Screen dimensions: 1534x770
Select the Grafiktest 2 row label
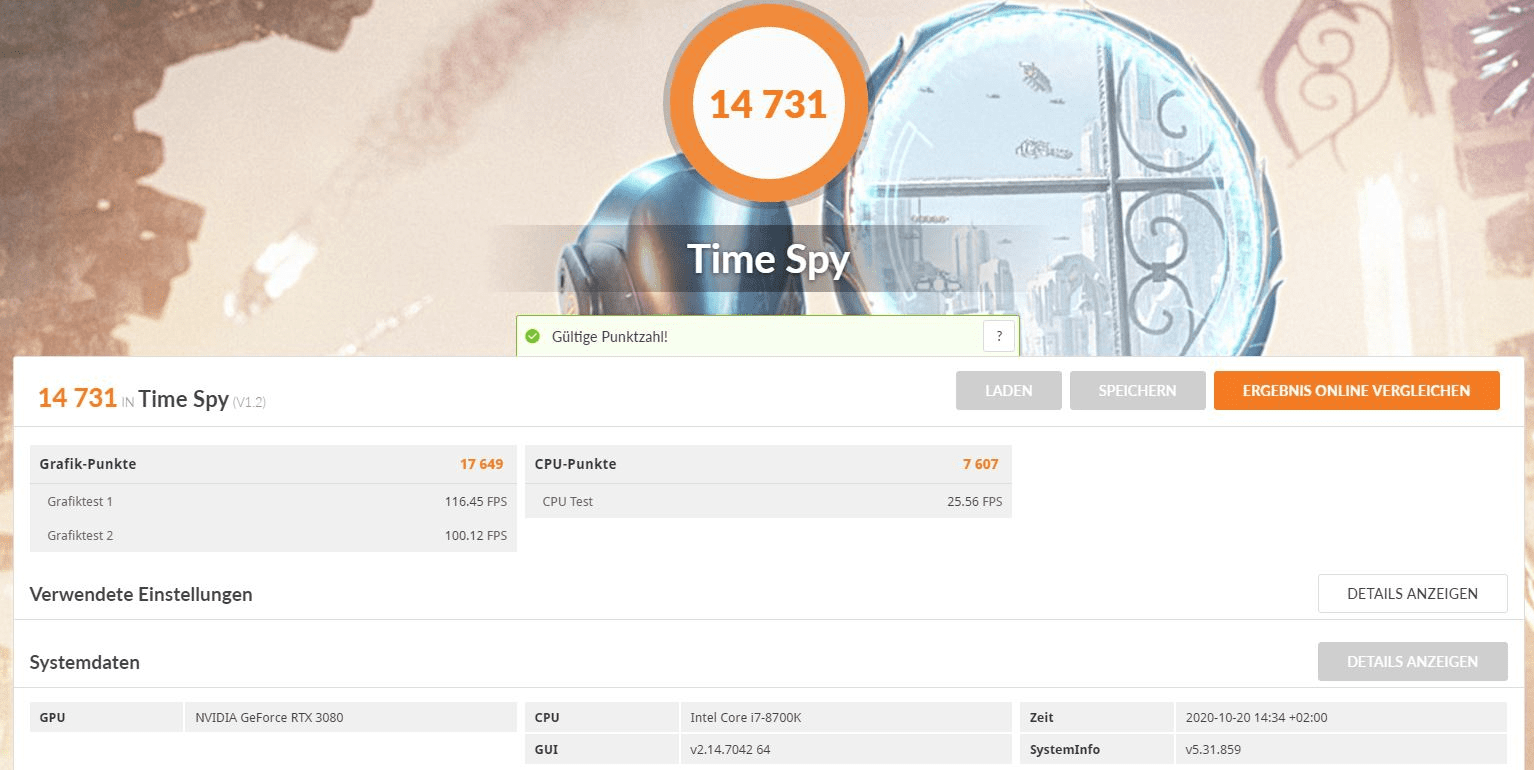(80, 535)
